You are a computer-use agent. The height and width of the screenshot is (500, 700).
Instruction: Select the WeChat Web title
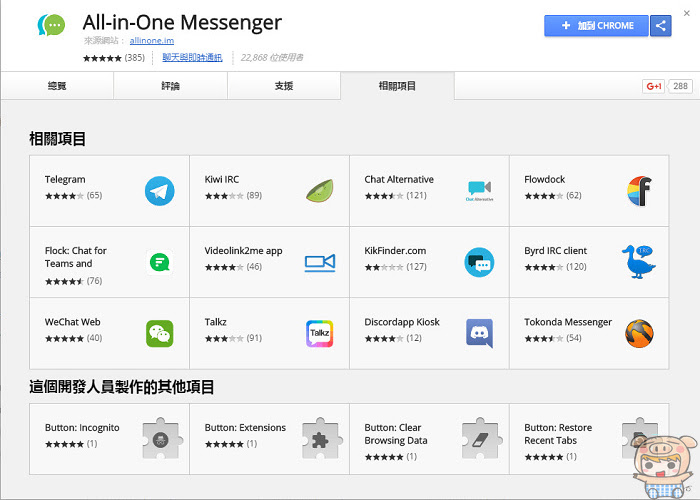point(72,322)
